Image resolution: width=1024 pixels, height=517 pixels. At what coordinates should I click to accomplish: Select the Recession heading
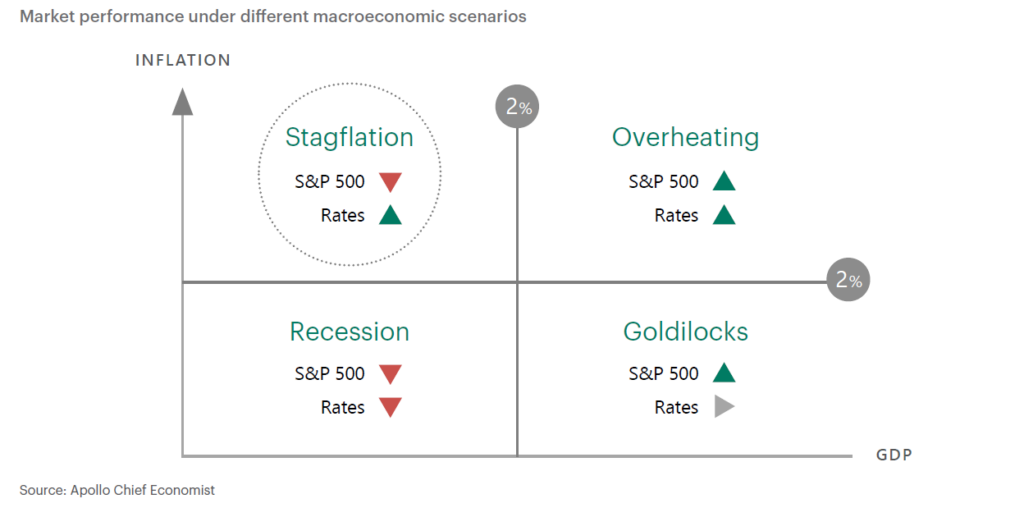tap(349, 332)
